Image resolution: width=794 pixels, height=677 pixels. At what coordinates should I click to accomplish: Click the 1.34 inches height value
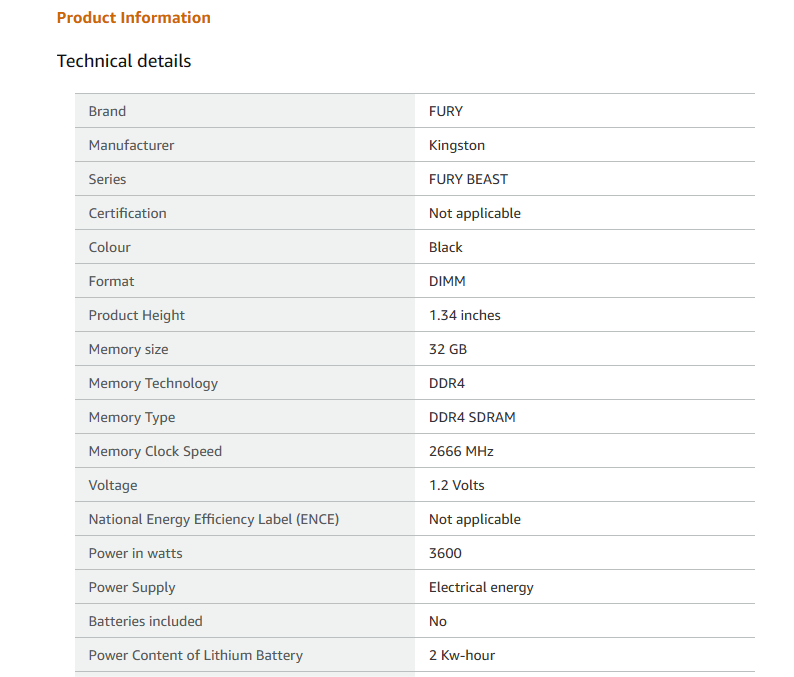[x=465, y=315]
